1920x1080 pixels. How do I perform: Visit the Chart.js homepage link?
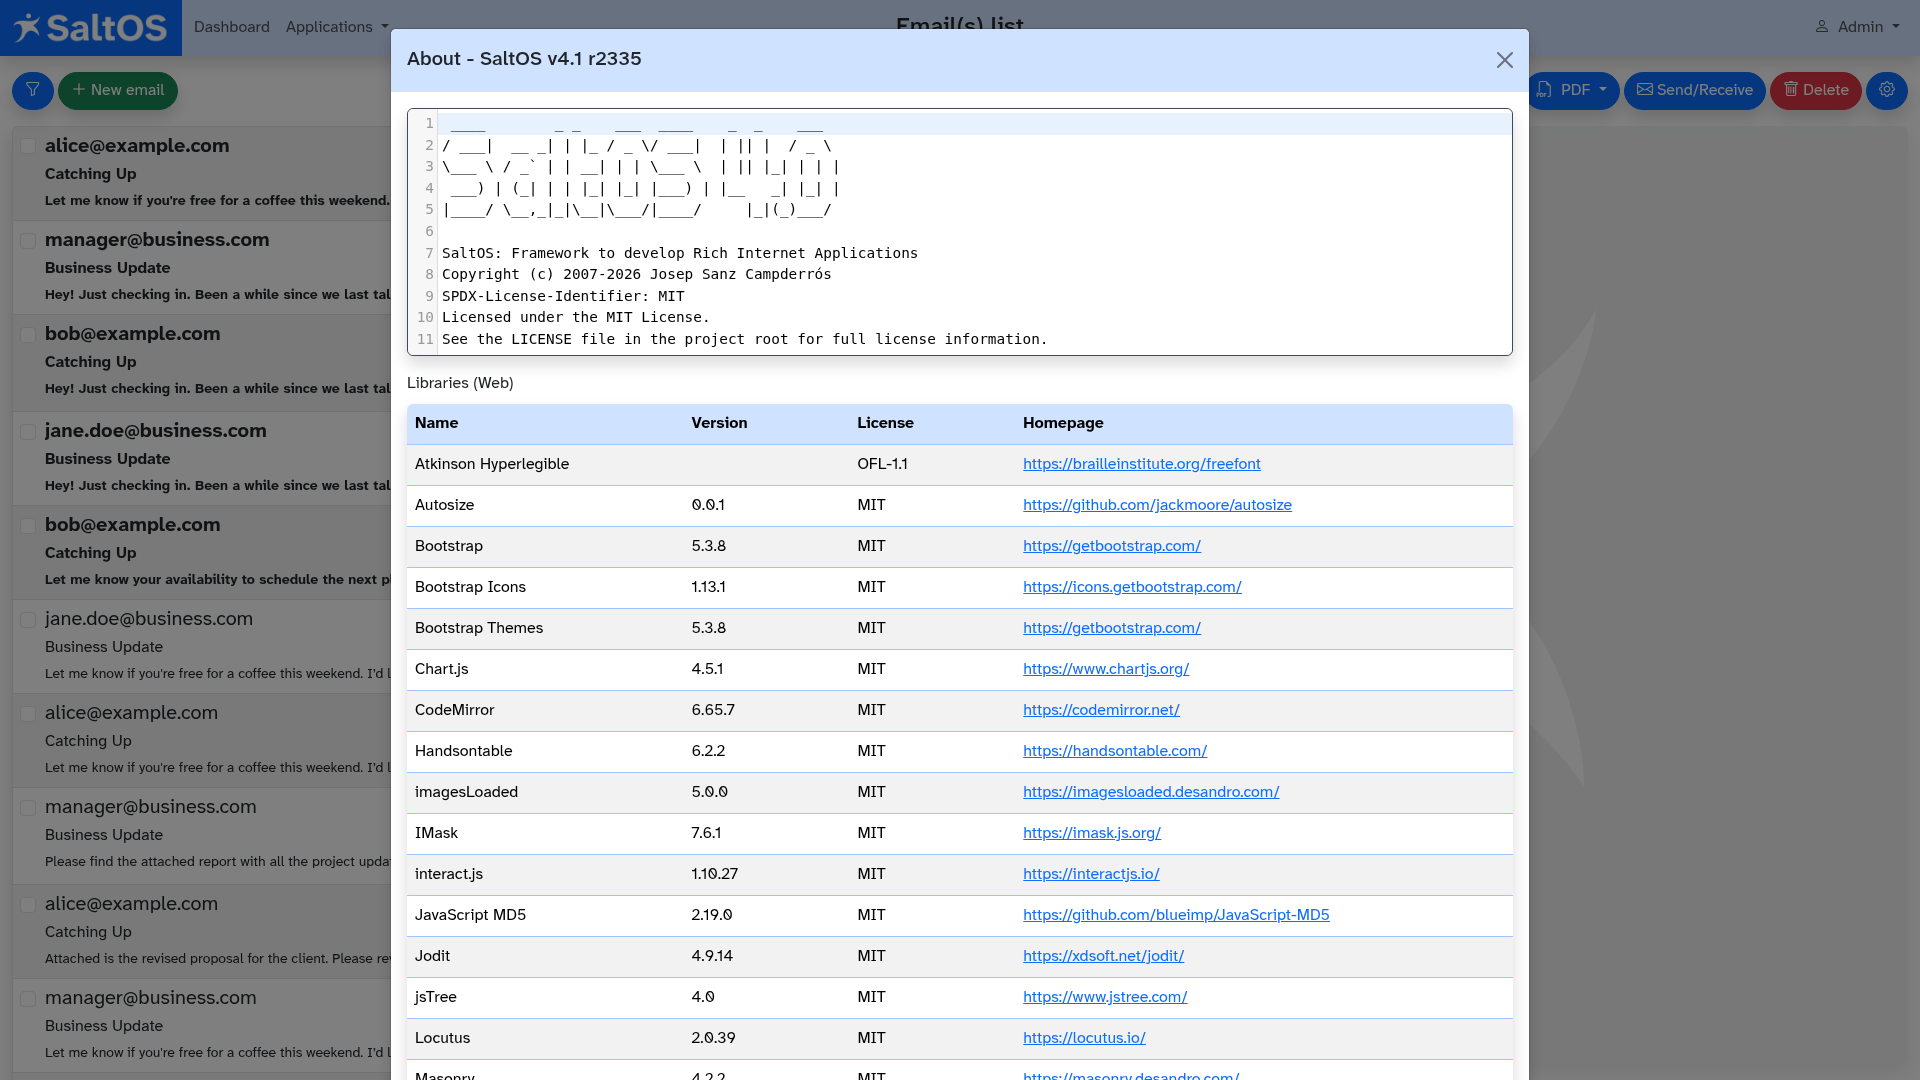tap(1105, 669)
